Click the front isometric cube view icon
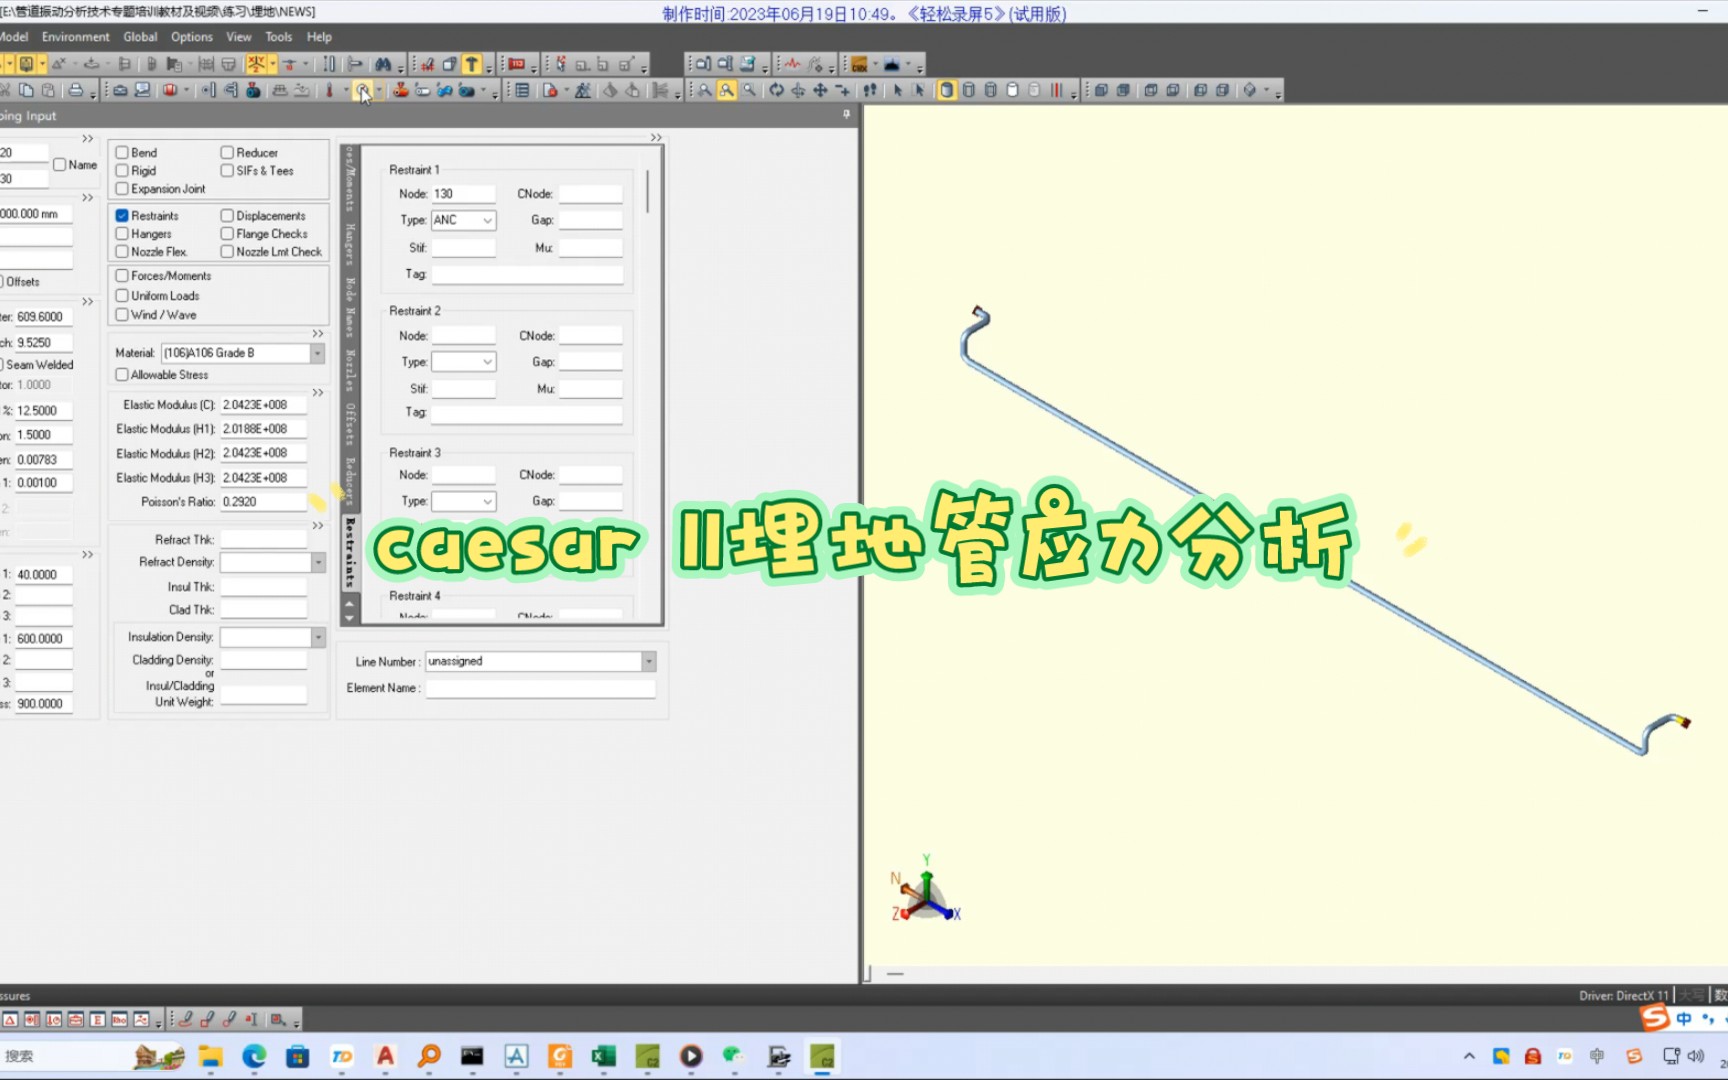1728x1080 pixels. 1101,91
